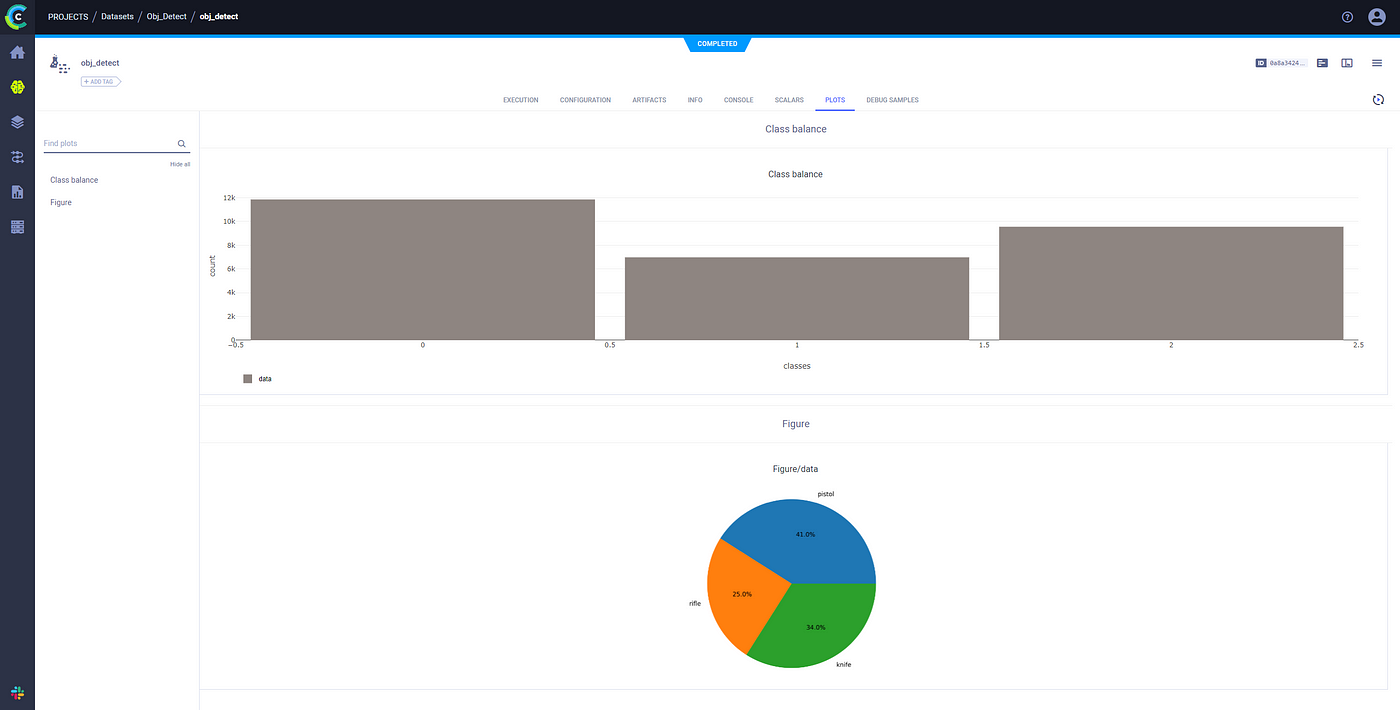Switch to the DEBUG SAMPLES tab
Image resolution: width=1400 pixels, height=710 pixels.
(x=892, y=100)
